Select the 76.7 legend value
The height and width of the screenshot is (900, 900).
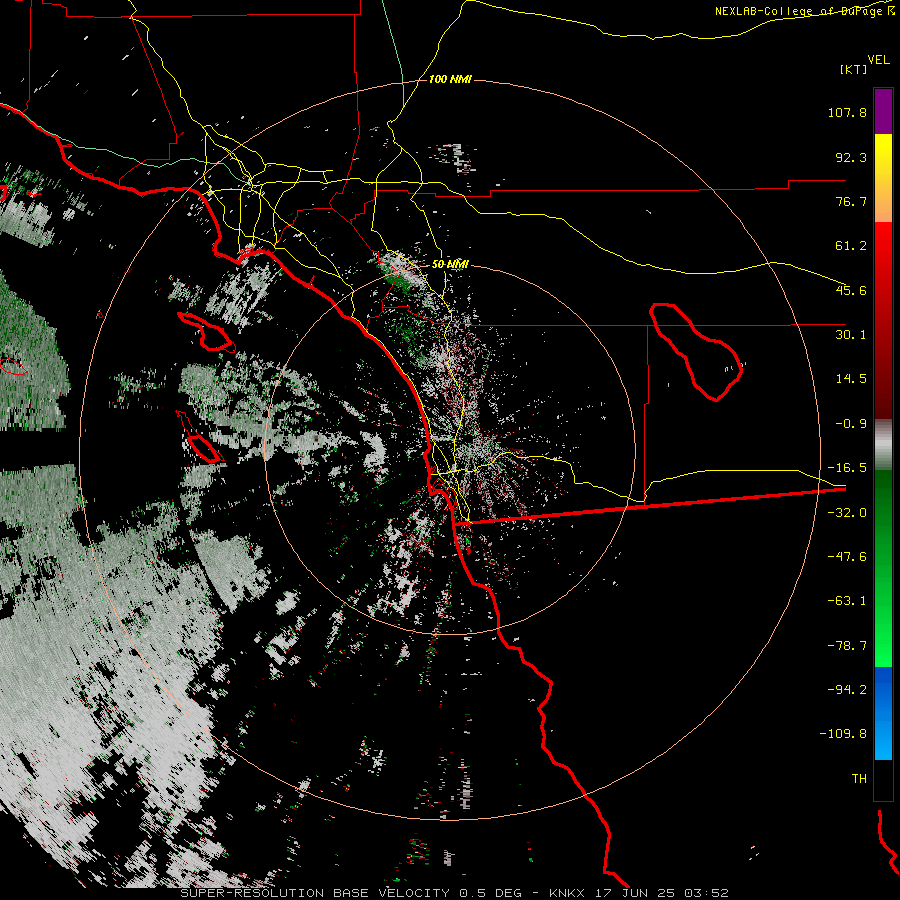point(851,201)
